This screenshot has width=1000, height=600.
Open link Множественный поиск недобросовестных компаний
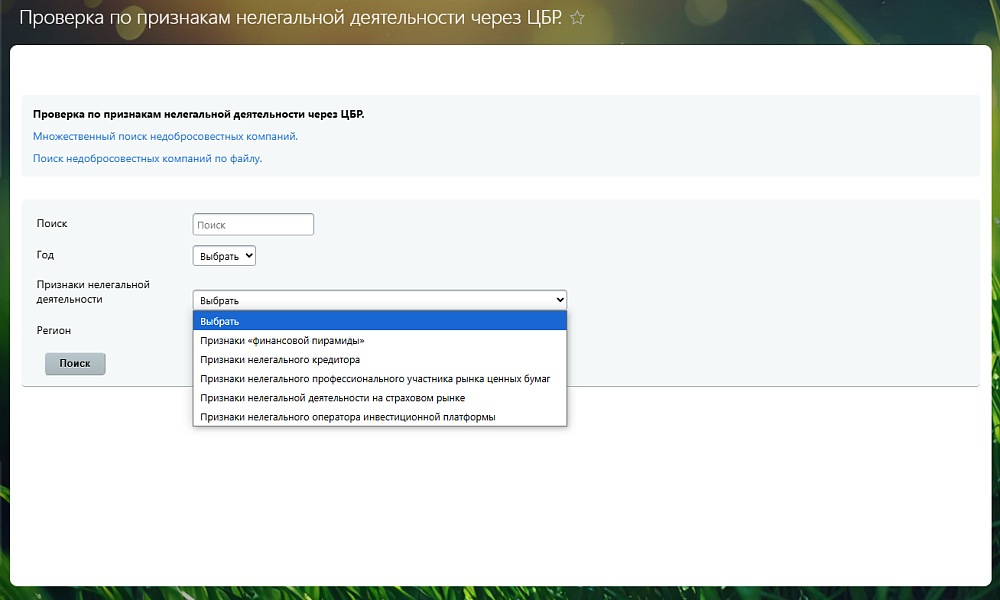(165, 136)
